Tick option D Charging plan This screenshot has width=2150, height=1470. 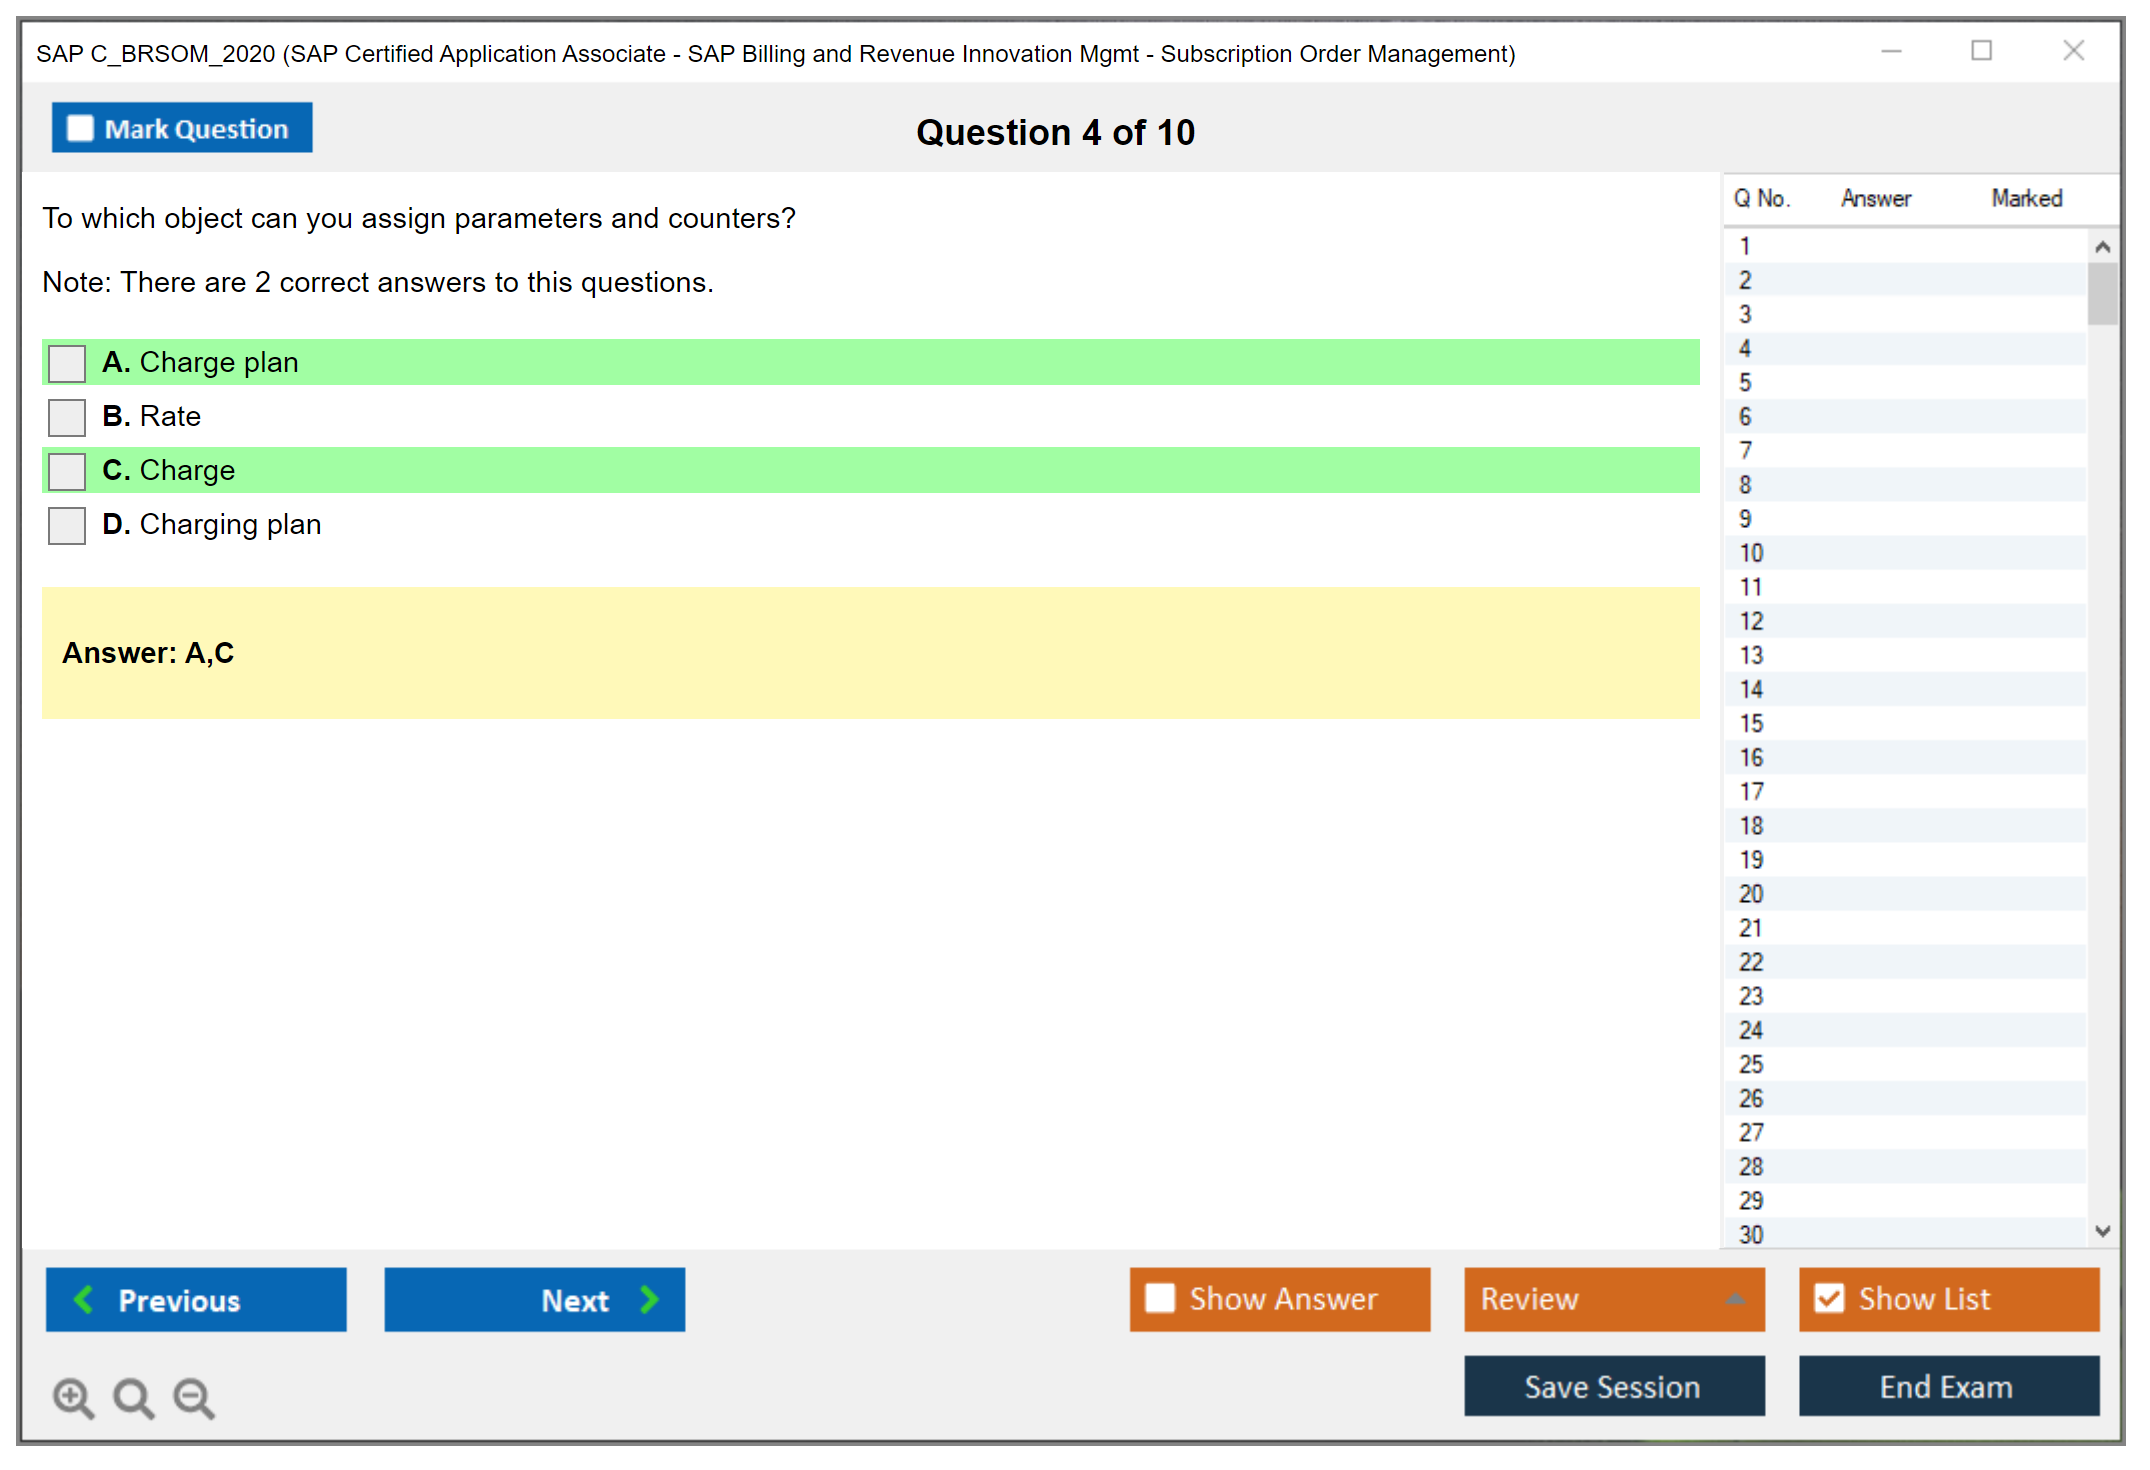click(67, 525)
